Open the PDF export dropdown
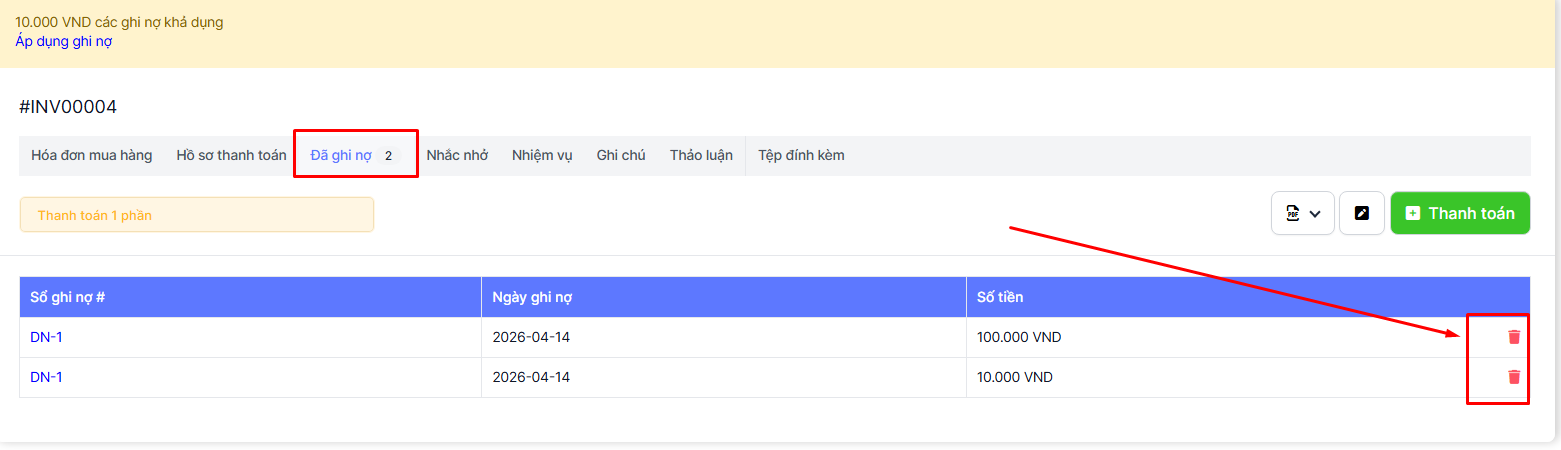The width and height of the screenshot is (1561, 450). pyautogui.click(x=1302, y=213)
